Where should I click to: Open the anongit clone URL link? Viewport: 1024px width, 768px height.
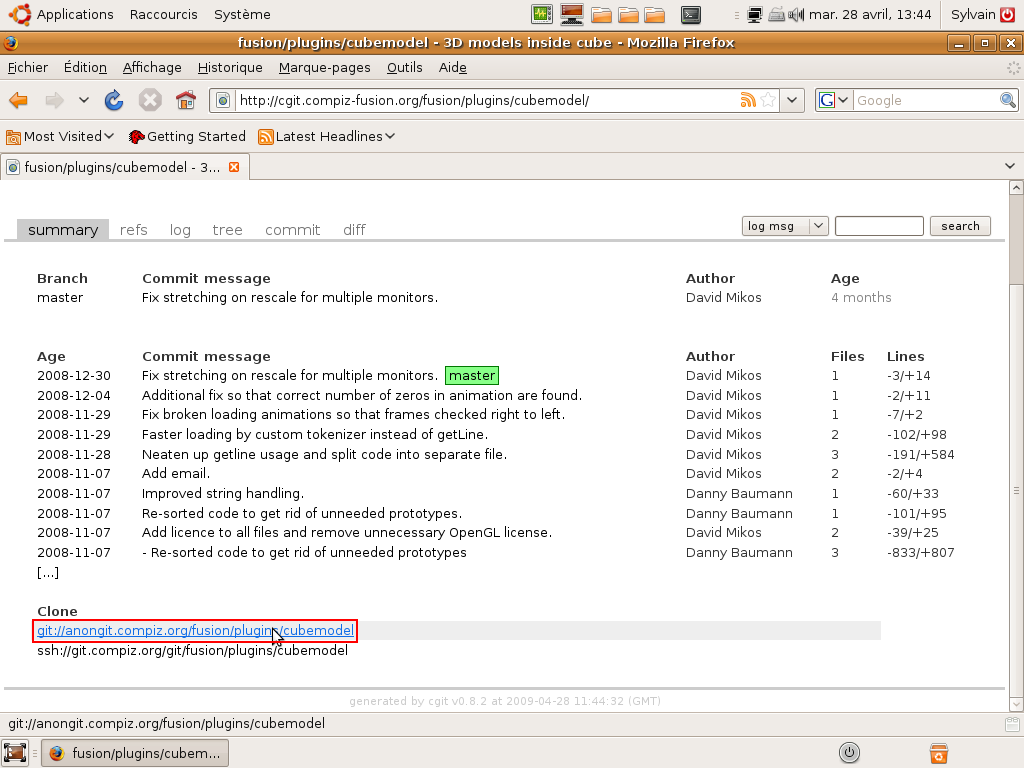point(195,631)
